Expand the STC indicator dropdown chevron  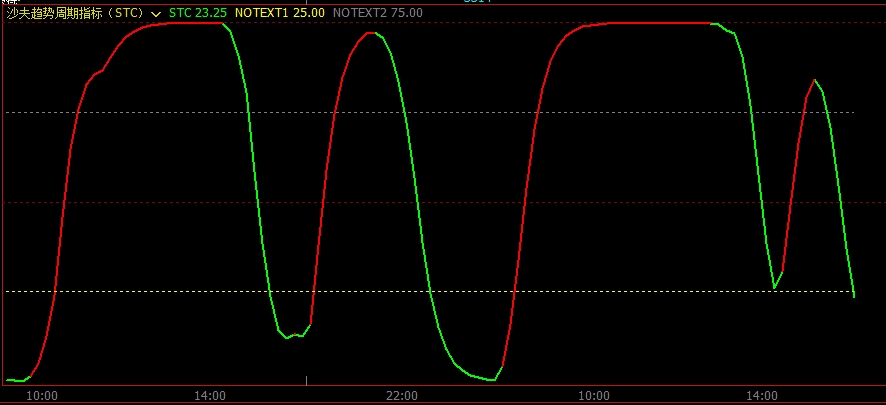pyautogui.click(x=156, y=14)
